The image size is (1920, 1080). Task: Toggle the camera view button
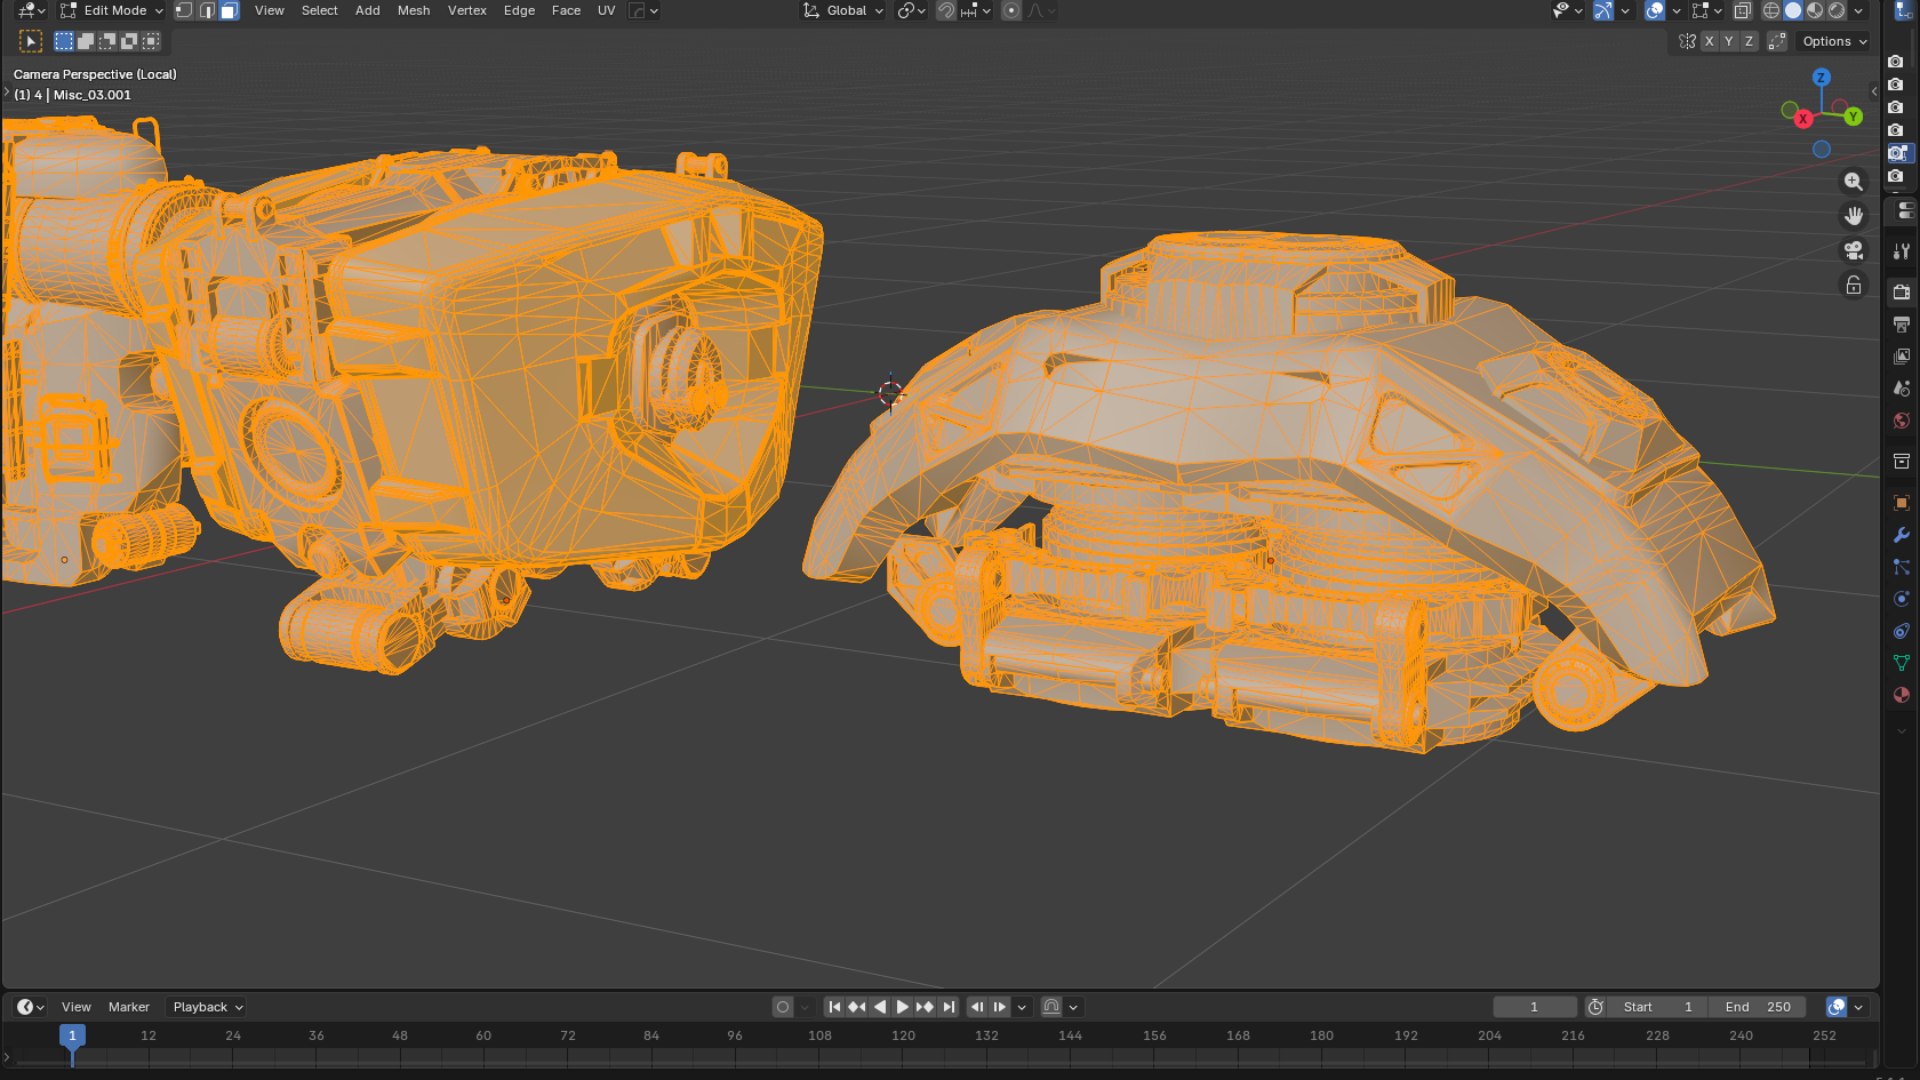pos(1853,250)
